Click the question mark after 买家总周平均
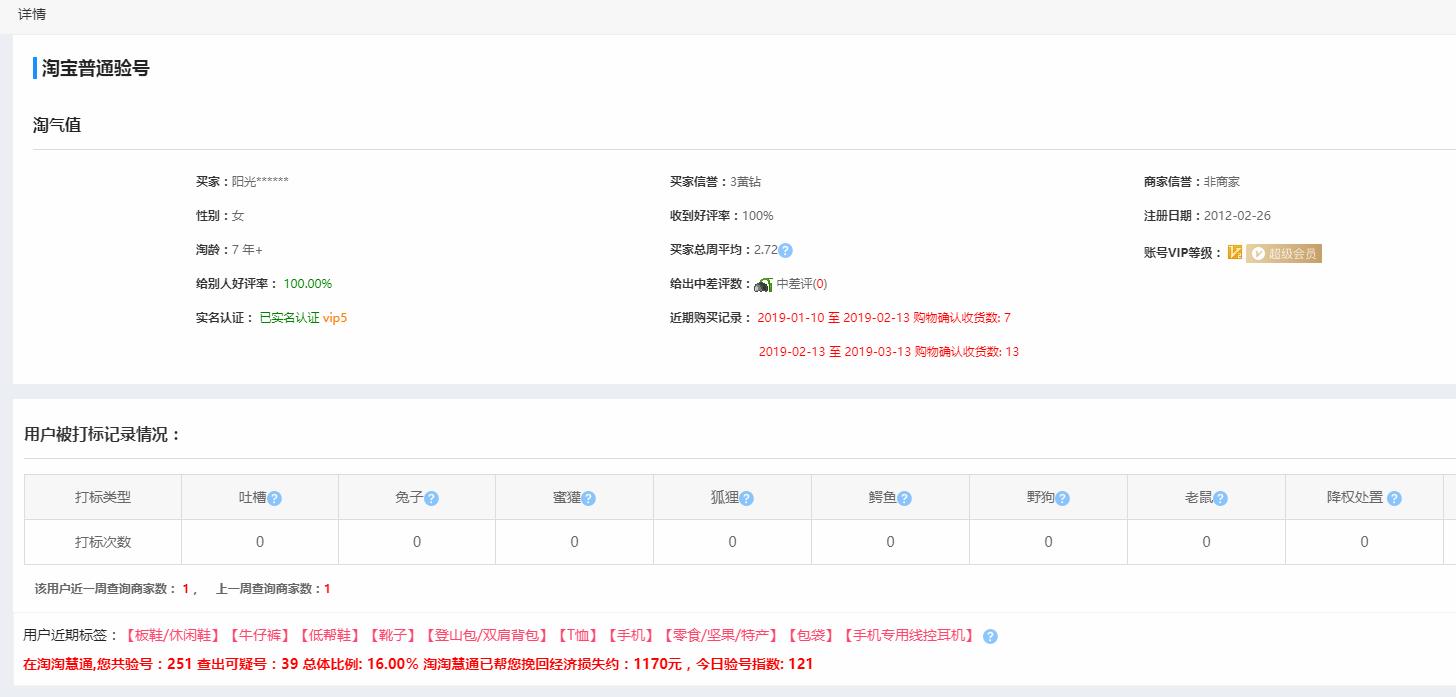The height and width of the screenshot is (697, 1456). (786, 250)
